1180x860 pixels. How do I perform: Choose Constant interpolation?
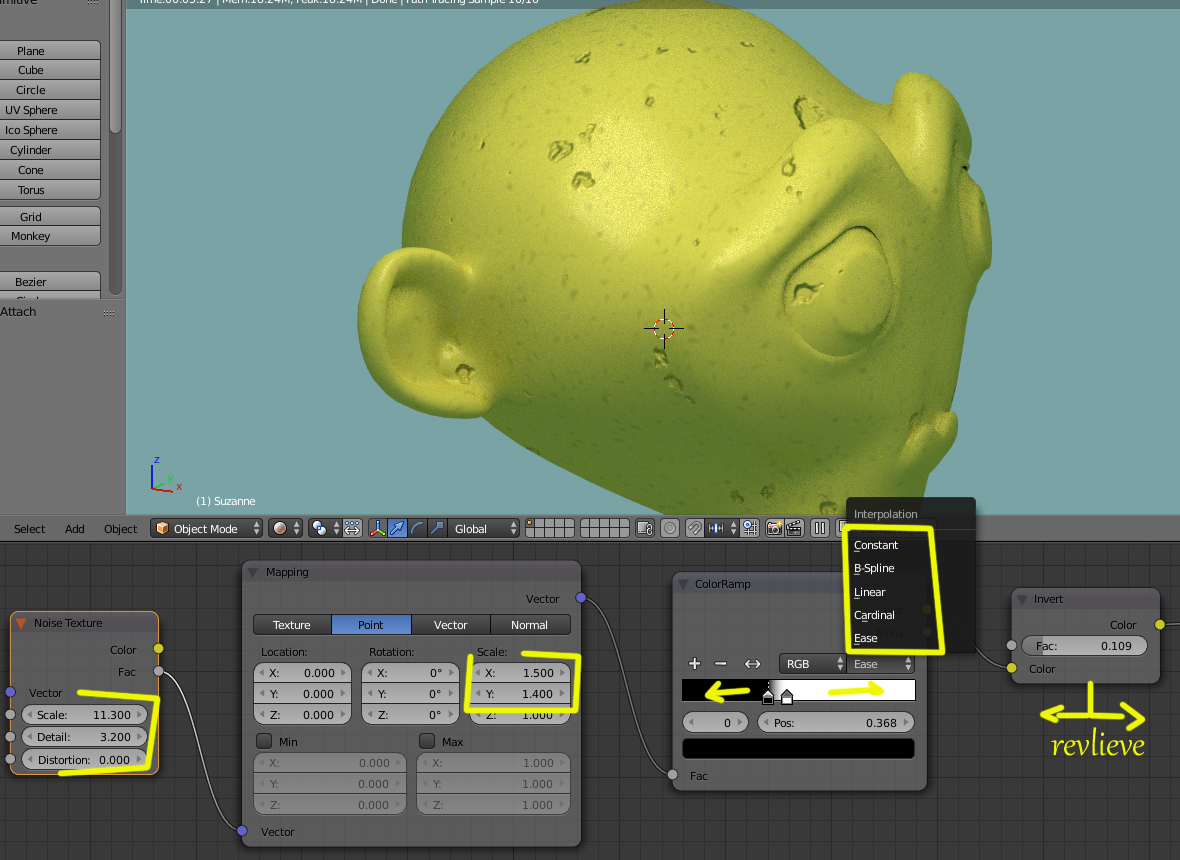[x=876, y=545]
